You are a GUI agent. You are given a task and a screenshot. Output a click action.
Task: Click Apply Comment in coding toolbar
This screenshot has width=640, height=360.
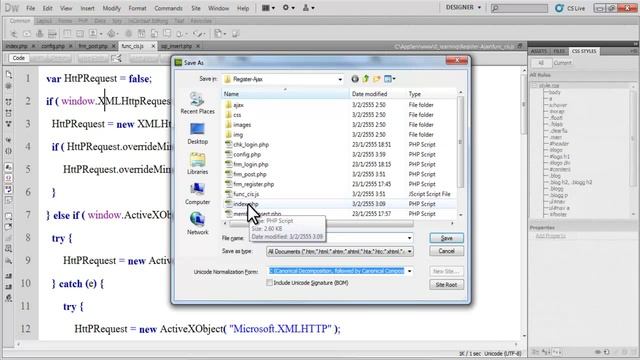coord(9,216)
